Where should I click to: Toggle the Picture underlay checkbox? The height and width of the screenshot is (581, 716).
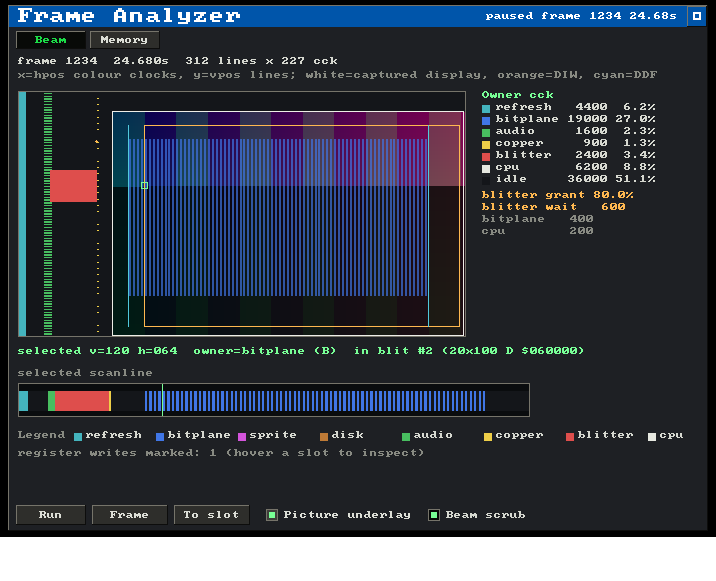pyautogui.click(x=272, y=515)
